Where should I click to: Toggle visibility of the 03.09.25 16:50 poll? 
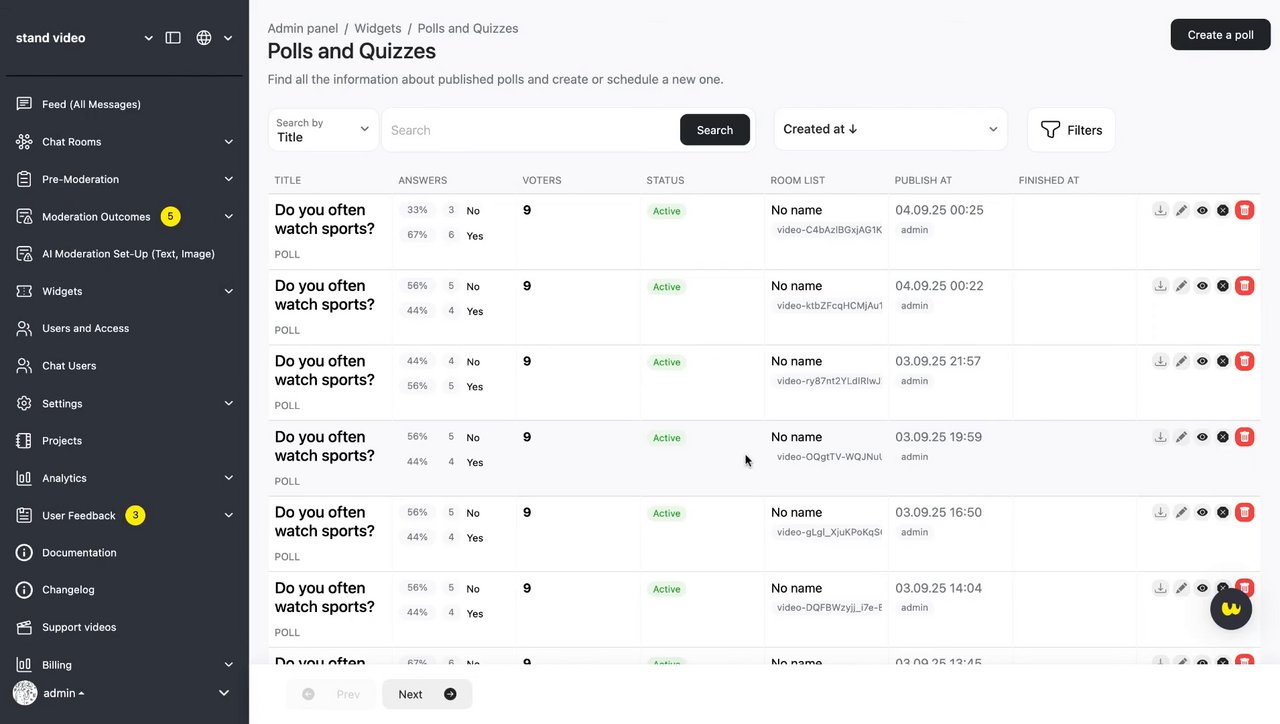(1202, 512)
